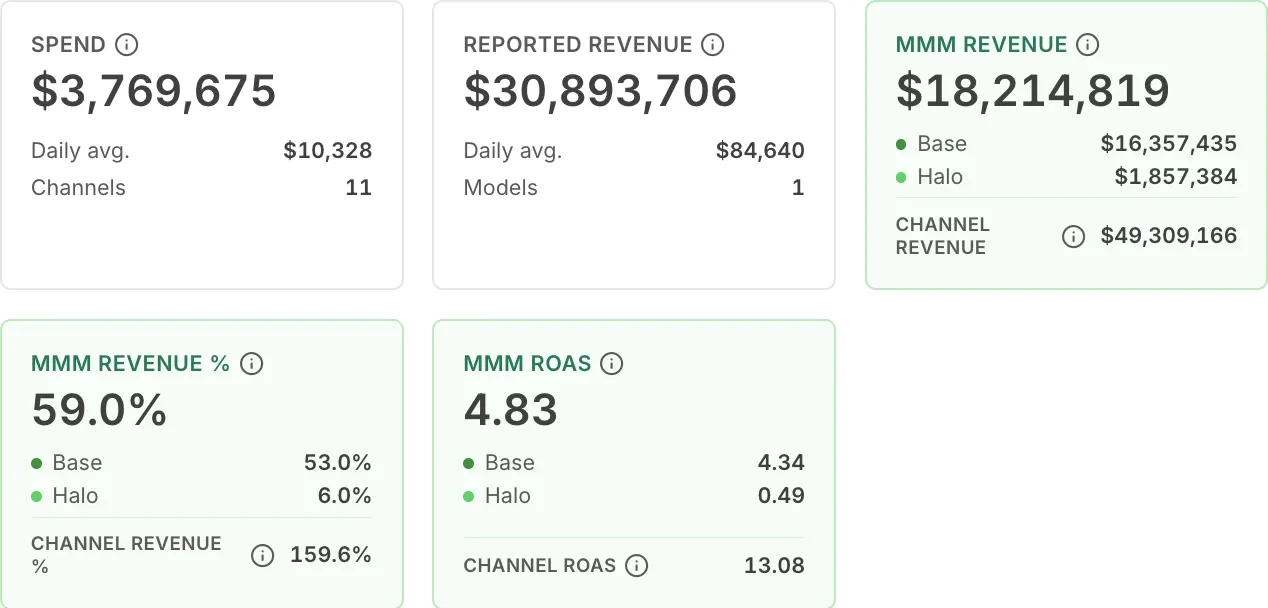
Task: Click the Halo ROAS value 0.49
Action: click(781, 496)
